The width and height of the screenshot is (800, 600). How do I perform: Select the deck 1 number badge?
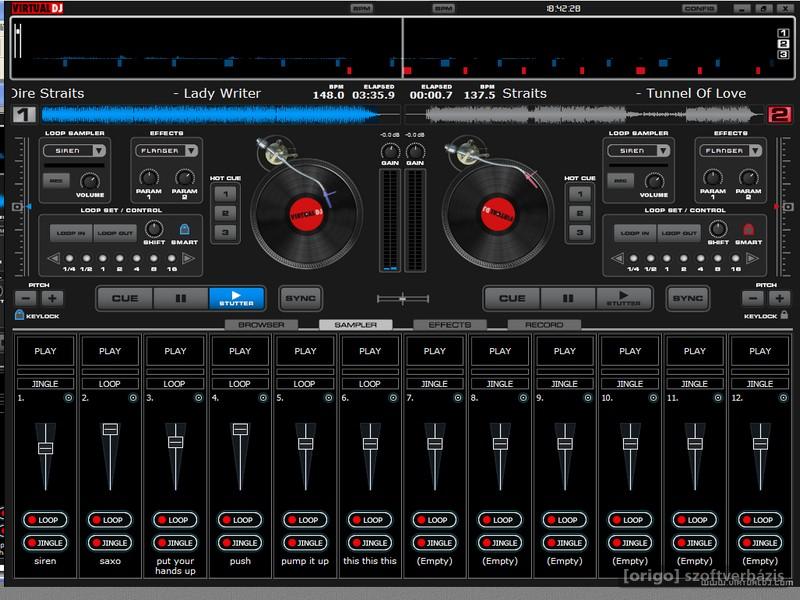tap(24, 115)
